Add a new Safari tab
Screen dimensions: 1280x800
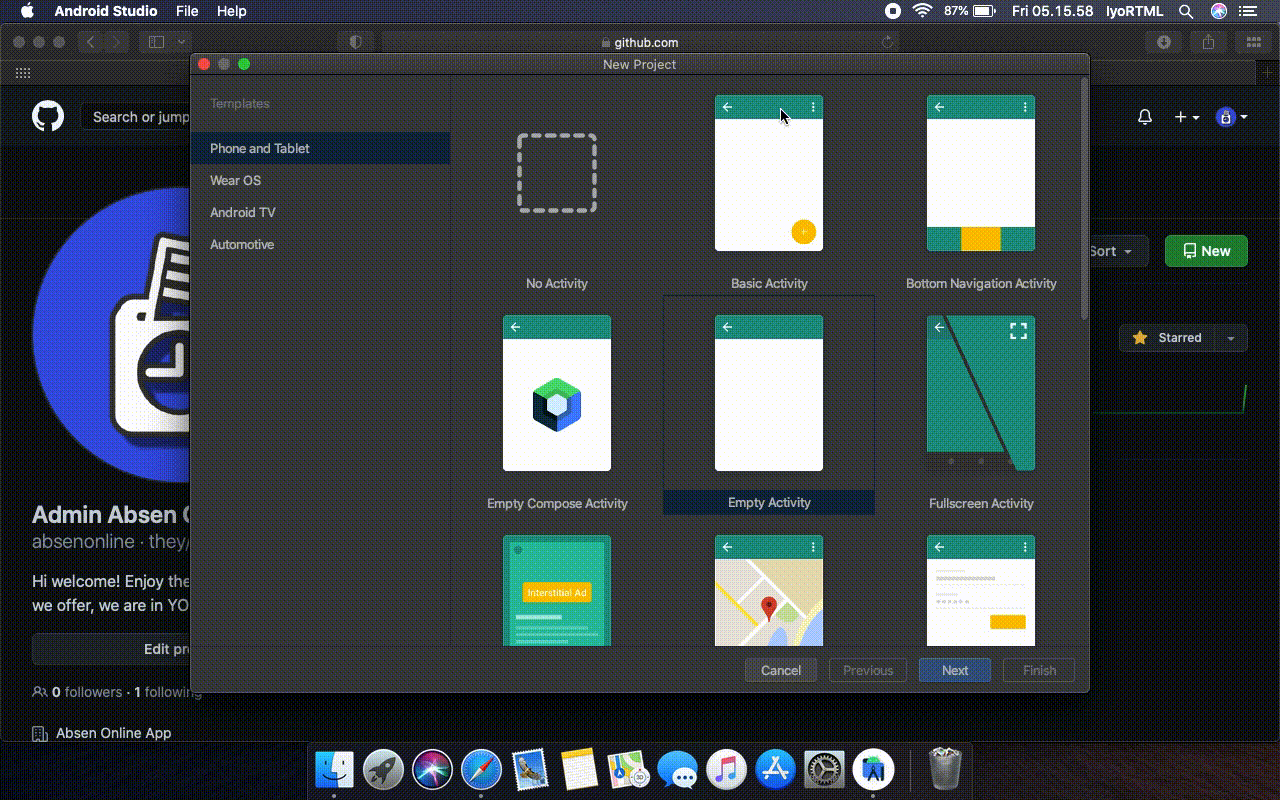[1266, 73]
